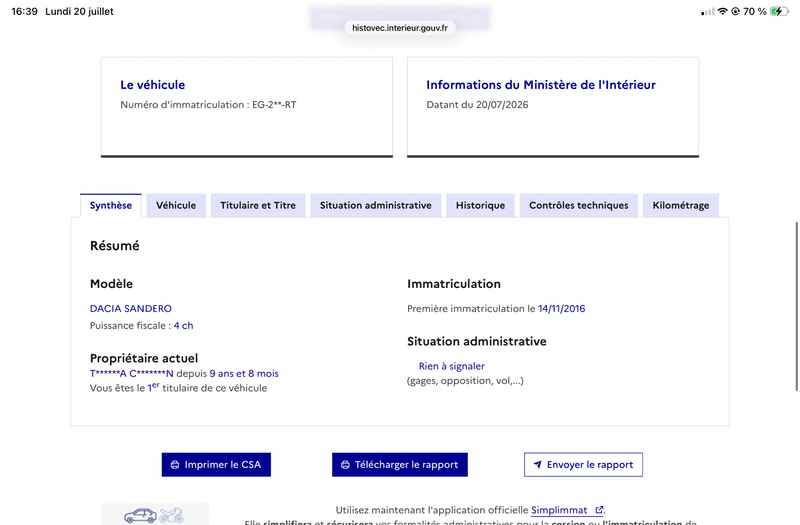Click the printer icon in Imprimer le CSA
800x525 pixels.
[x=175, y=465]
